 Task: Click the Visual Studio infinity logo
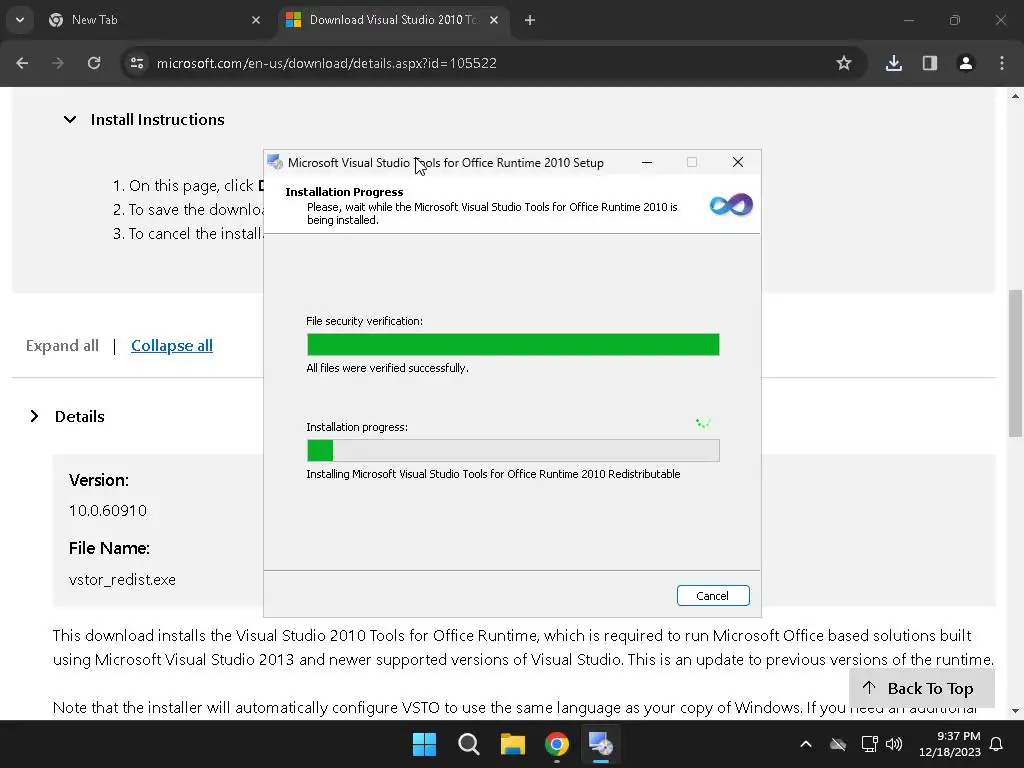click(x=731, y=205)
